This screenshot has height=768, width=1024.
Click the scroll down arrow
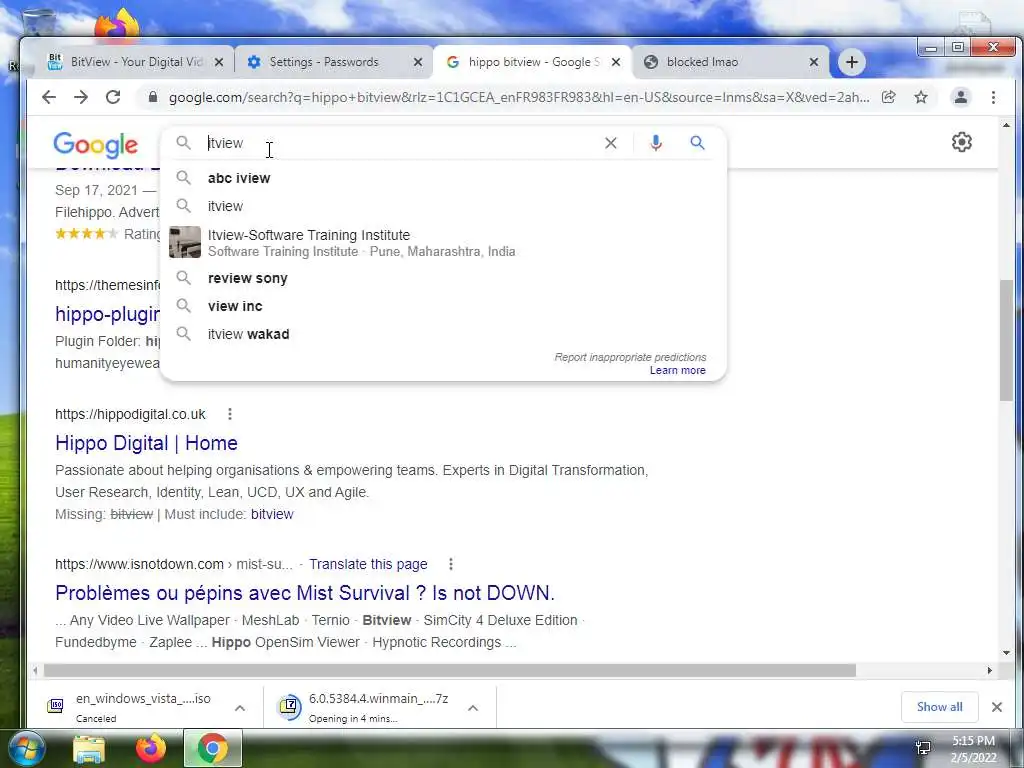1006,653
